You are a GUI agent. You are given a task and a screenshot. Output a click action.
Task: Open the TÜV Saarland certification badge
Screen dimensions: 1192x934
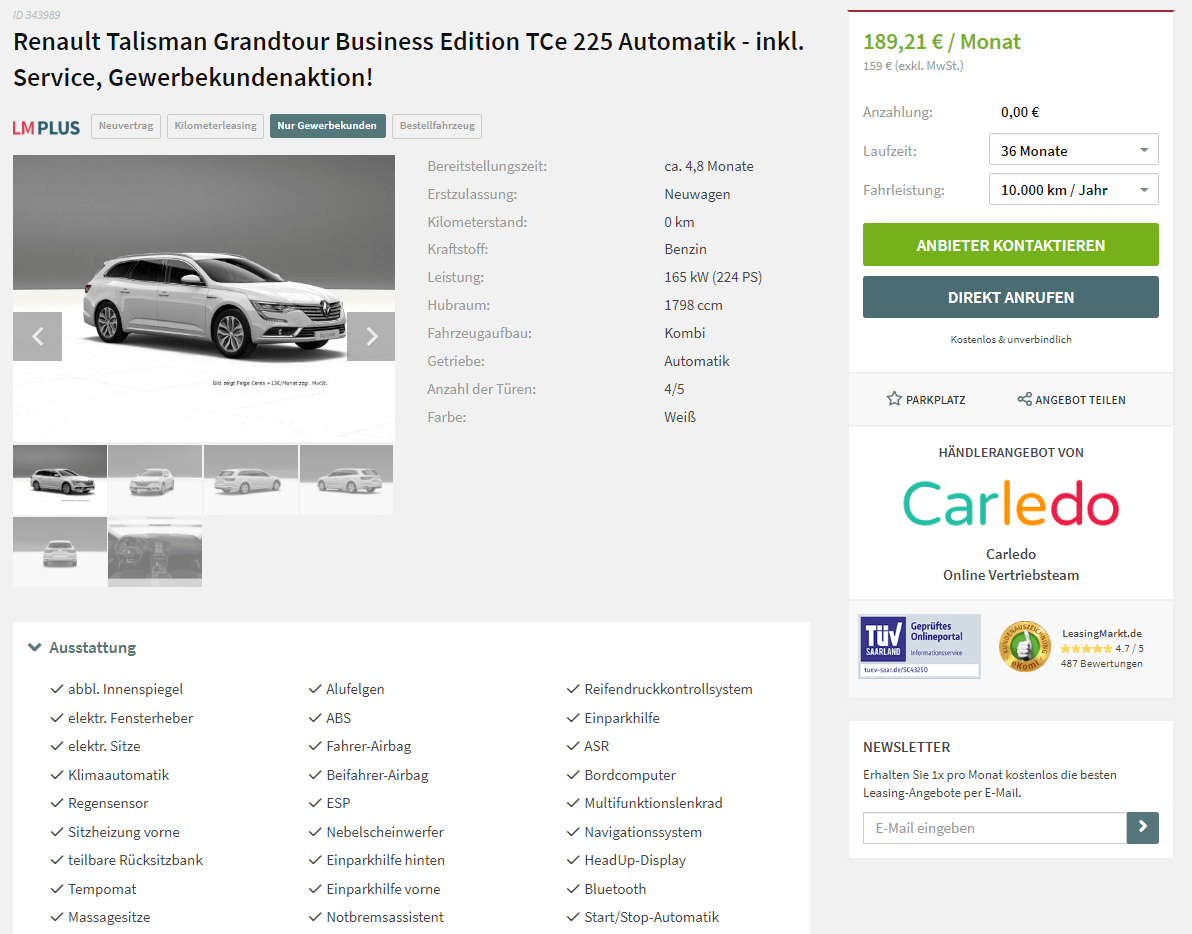tap(919, 646)
